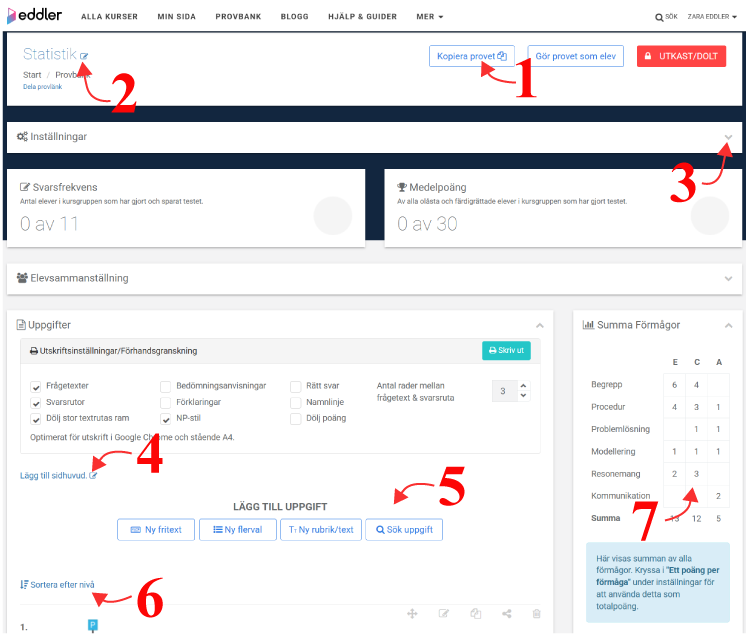Collapse the Summa Förmågor panel
746x634 pixels.
click(728, 325)
